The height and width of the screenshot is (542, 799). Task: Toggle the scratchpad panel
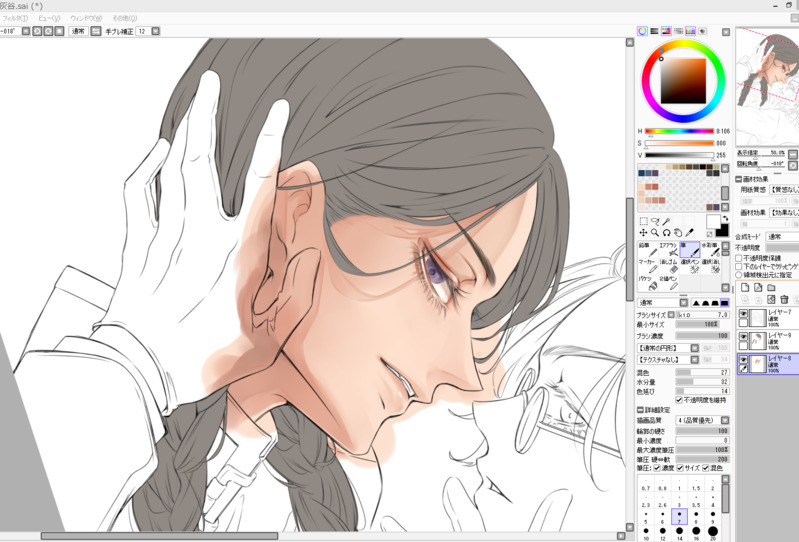click(703, 31)
